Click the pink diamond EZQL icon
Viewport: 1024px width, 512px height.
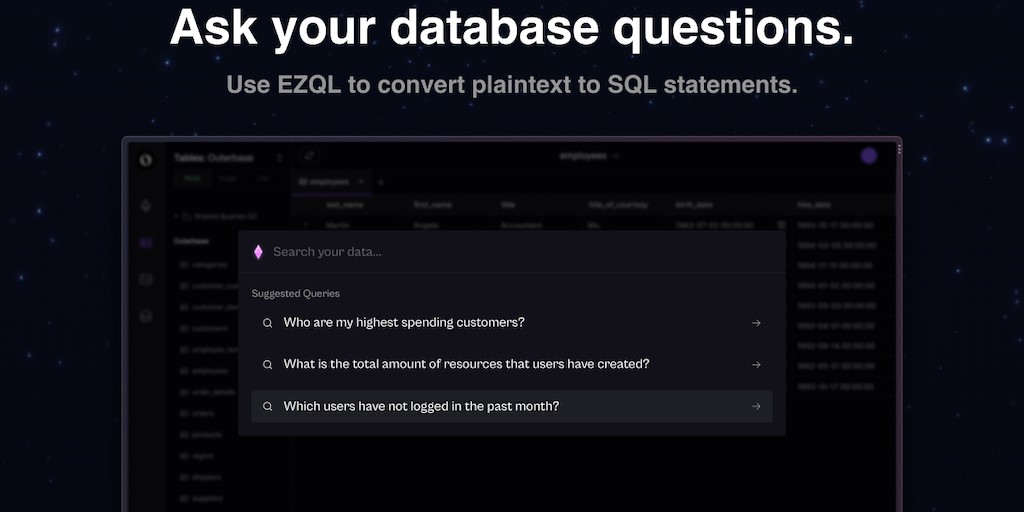[x=258, y=252]
